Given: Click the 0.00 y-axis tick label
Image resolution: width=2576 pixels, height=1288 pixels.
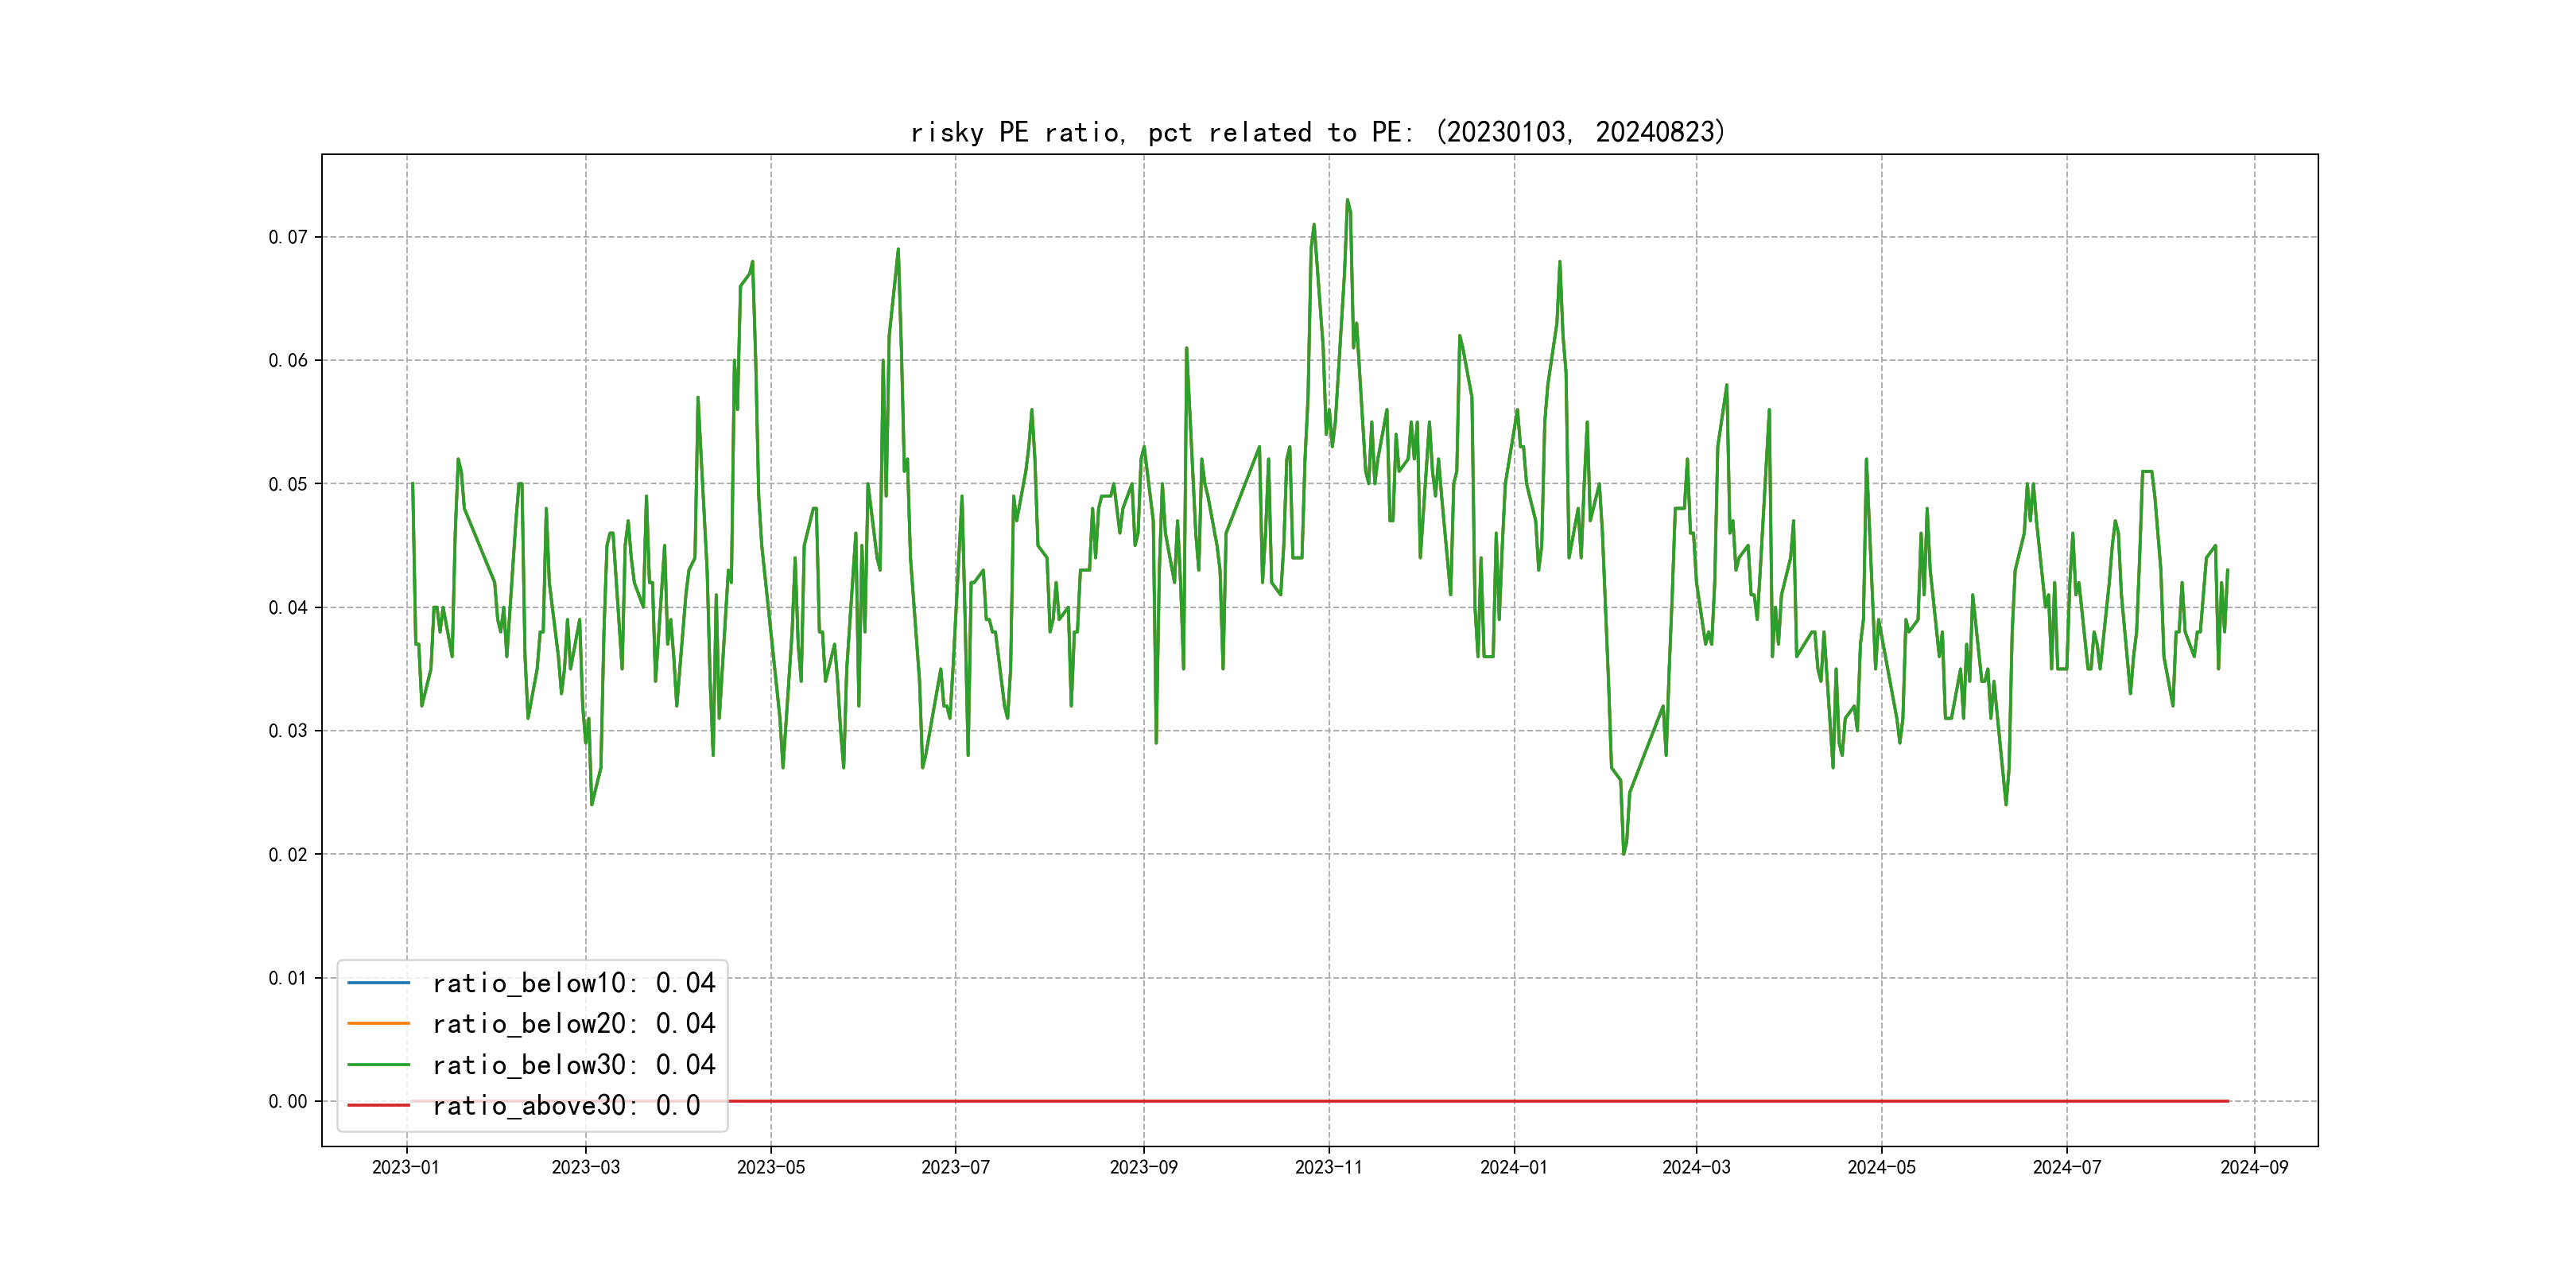Looking at the screenshot, I should pos(288,1101).
